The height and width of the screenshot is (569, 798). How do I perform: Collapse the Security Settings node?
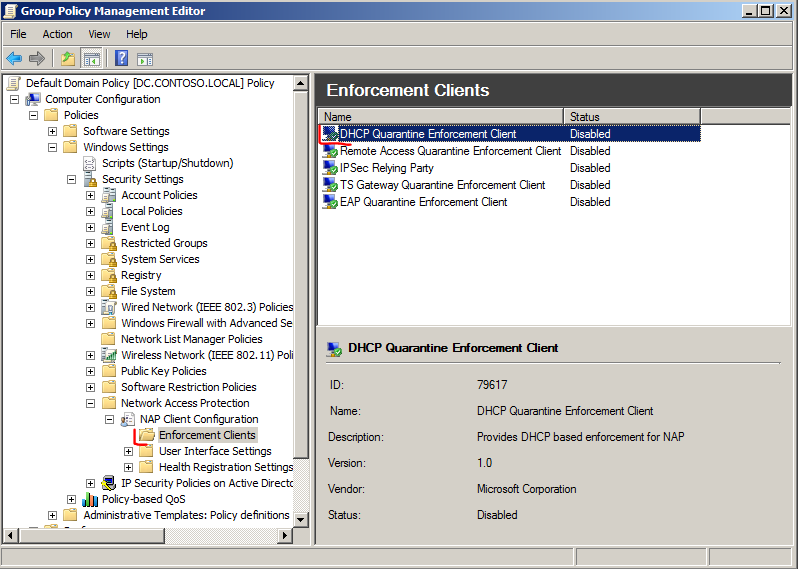click(x=71, y=179)
